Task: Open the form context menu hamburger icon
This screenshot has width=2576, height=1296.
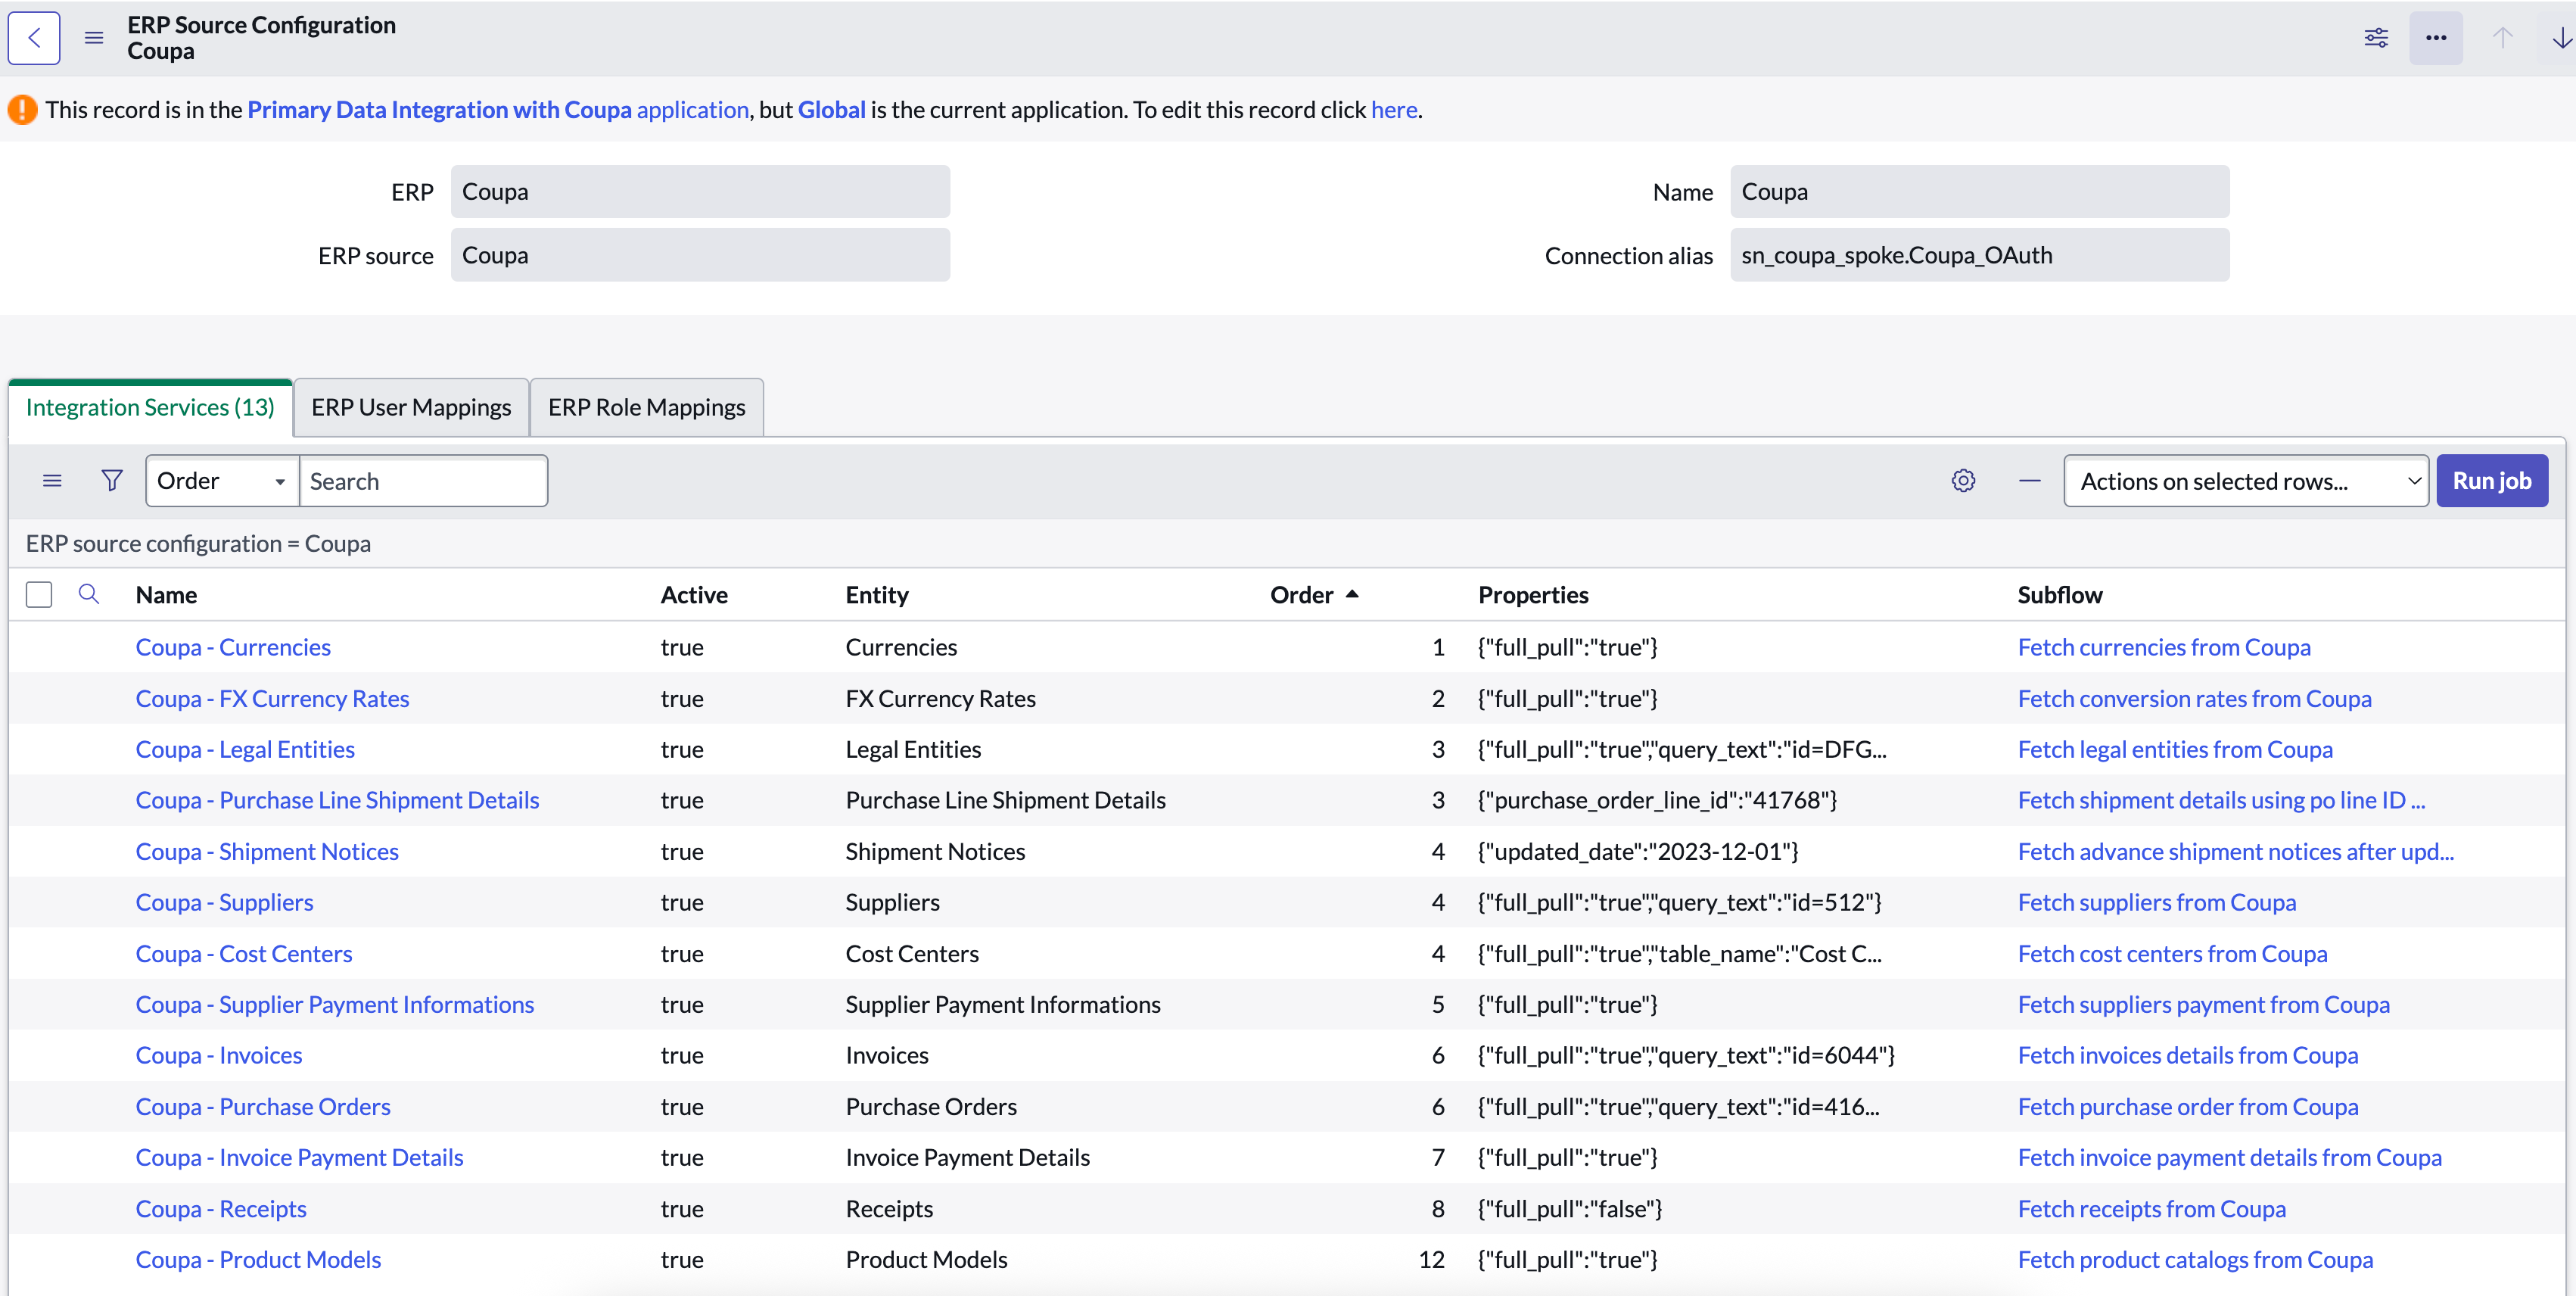Action: [94, 38]
